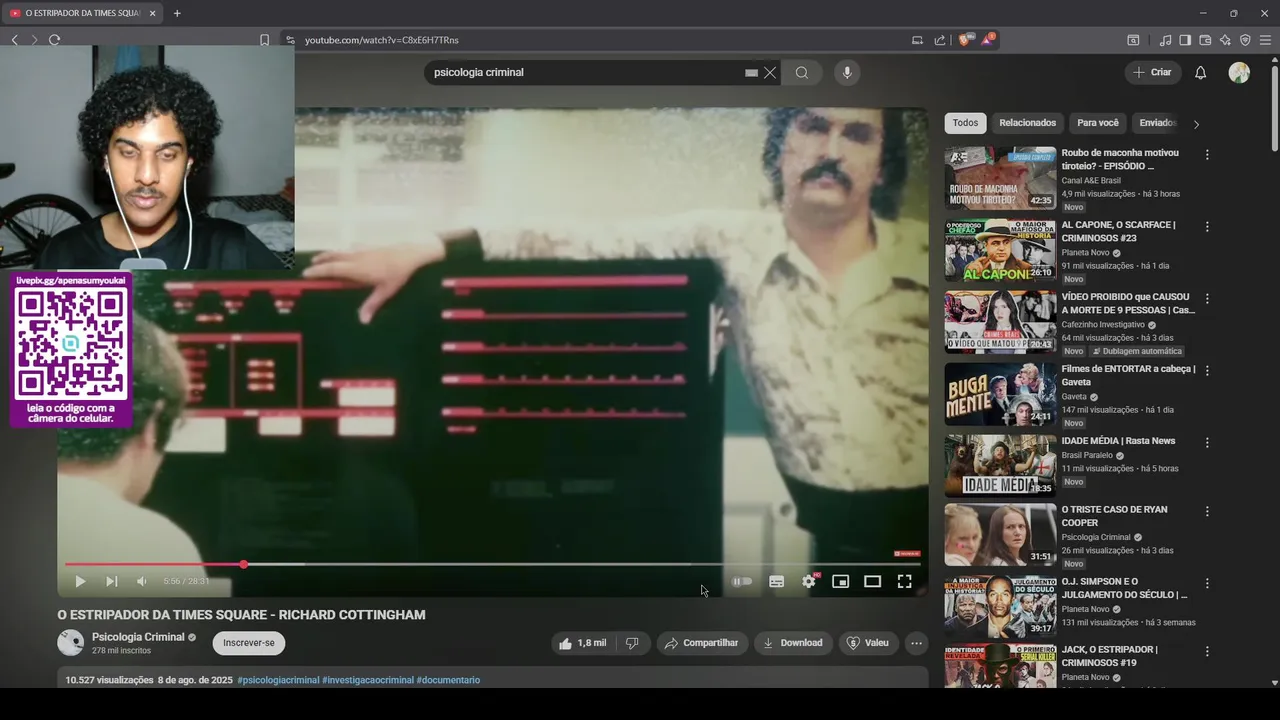Show more filter chips with arrow

[x=1196, y=124]
